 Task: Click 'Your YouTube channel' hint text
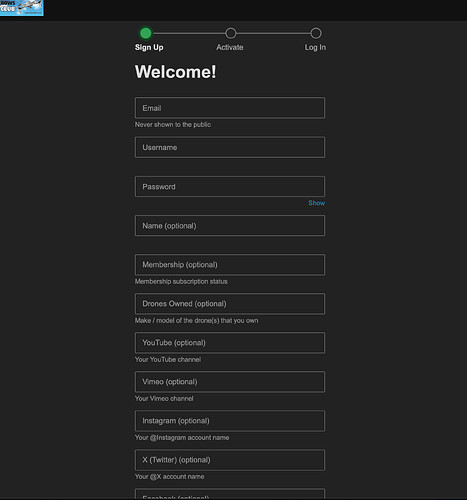click(168, 360)
